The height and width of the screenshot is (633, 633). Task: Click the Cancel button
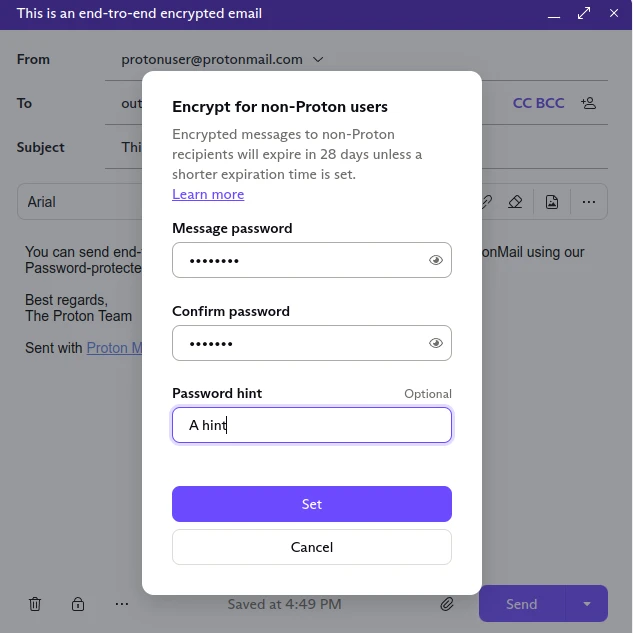pos(312,547)
